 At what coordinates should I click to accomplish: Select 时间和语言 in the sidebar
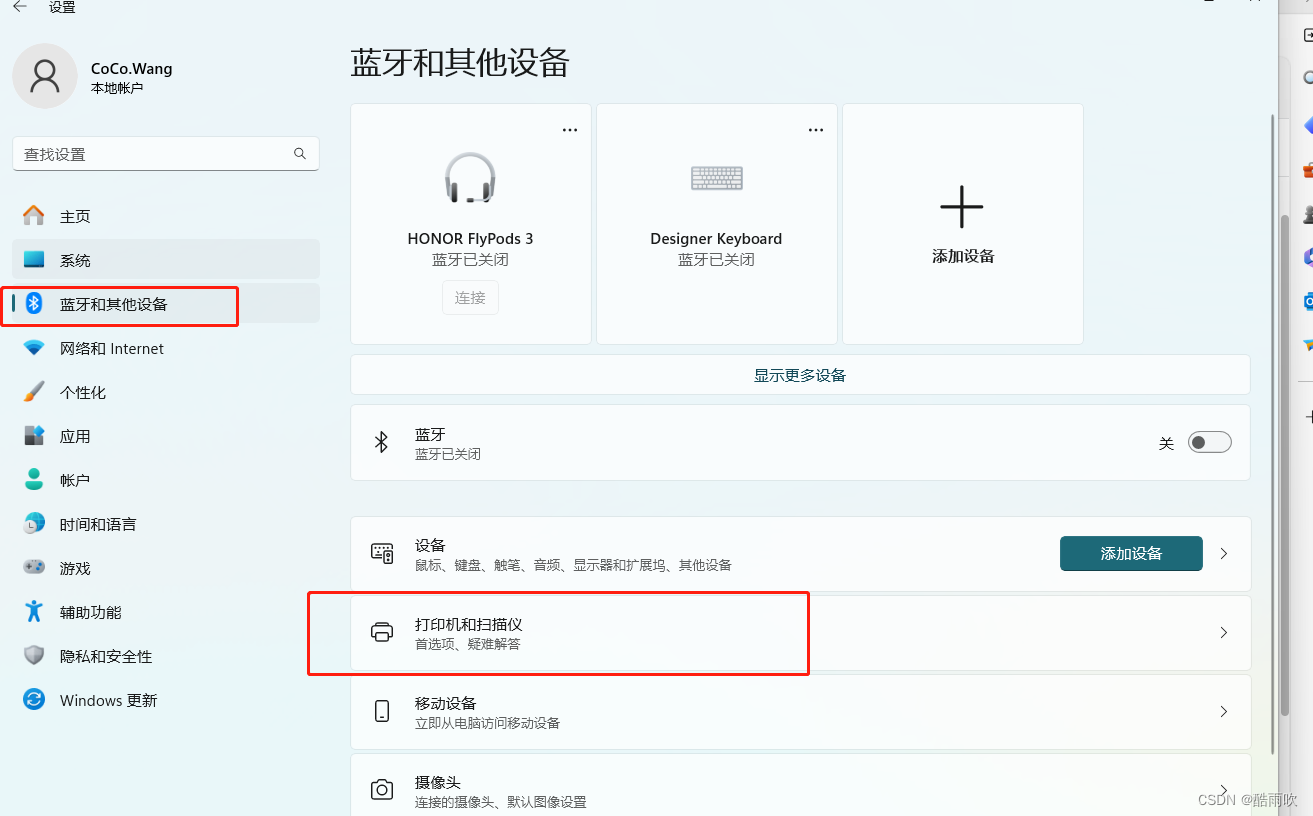point(166,524)
